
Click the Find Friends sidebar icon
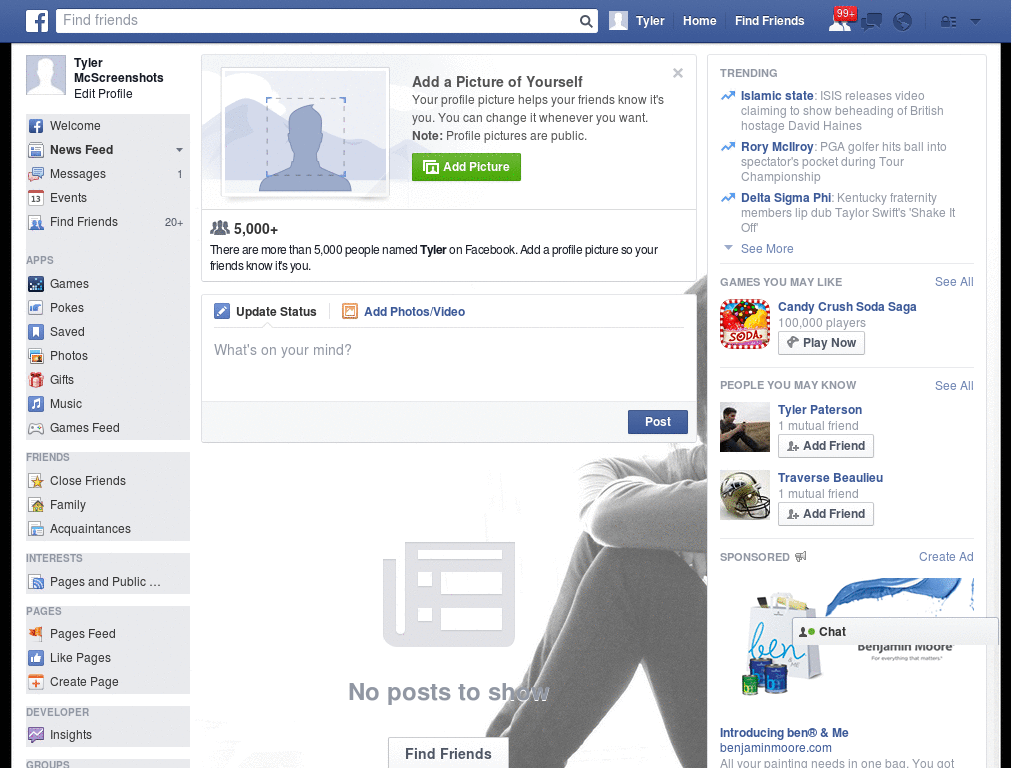tap(36, 222)
